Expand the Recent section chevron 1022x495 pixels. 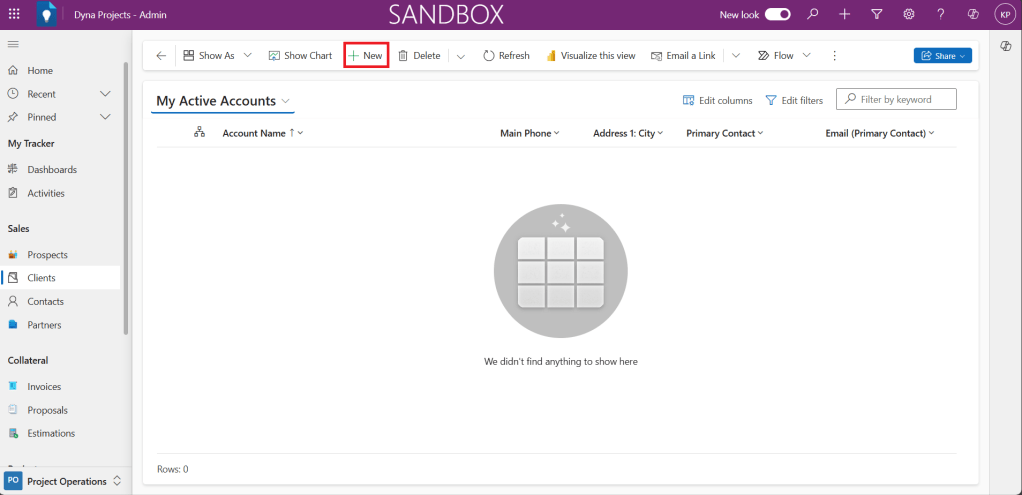click(x=105, y=94)
